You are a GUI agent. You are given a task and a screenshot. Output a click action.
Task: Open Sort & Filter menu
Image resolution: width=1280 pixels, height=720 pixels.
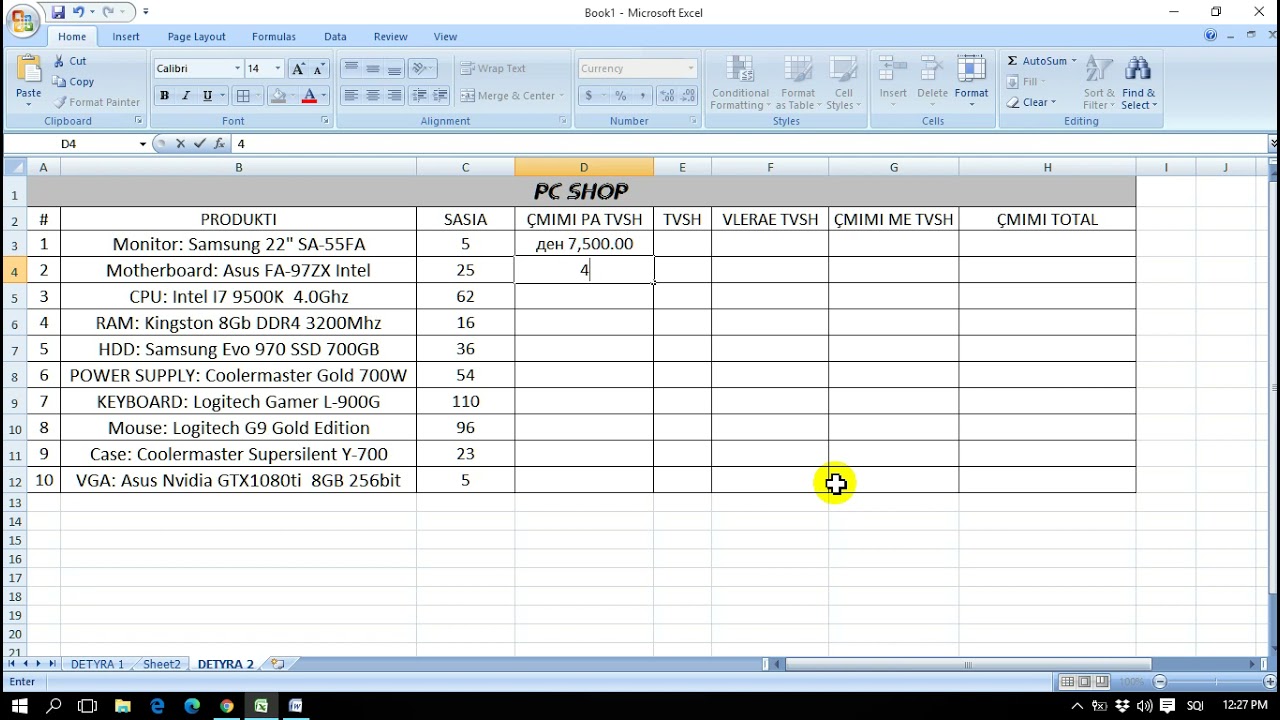(1099, 82)
